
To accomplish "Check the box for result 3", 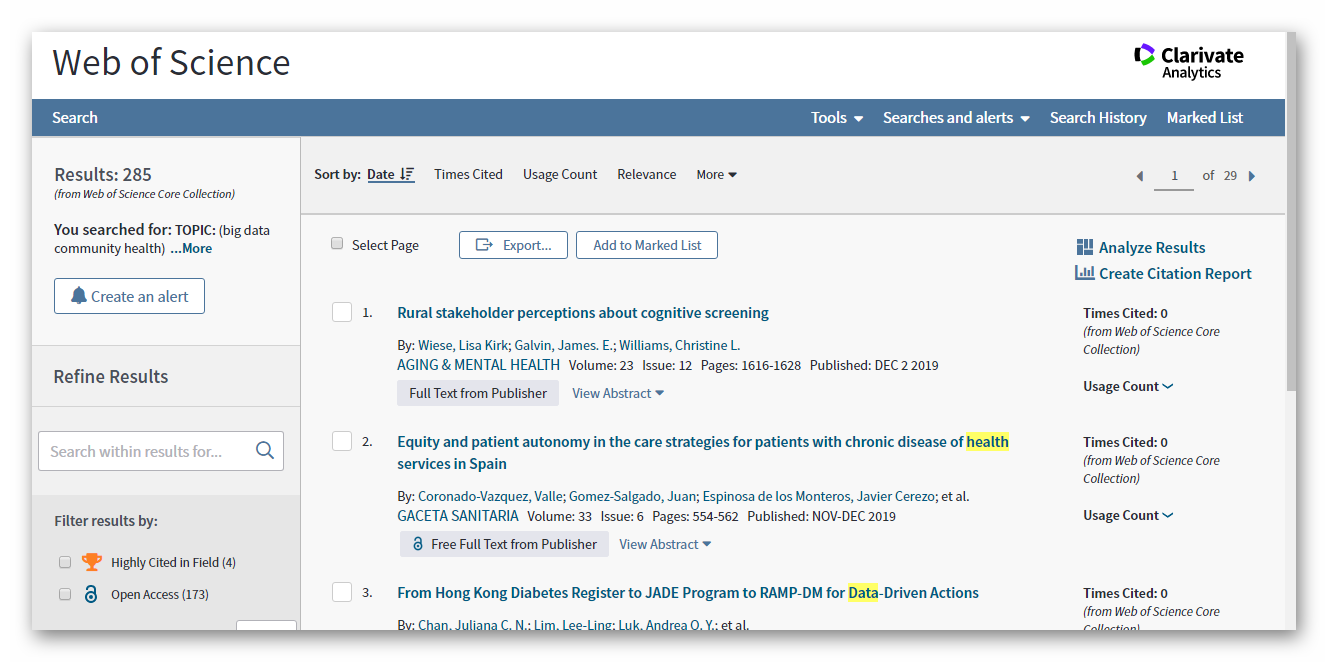I will [x=342, y=592].
